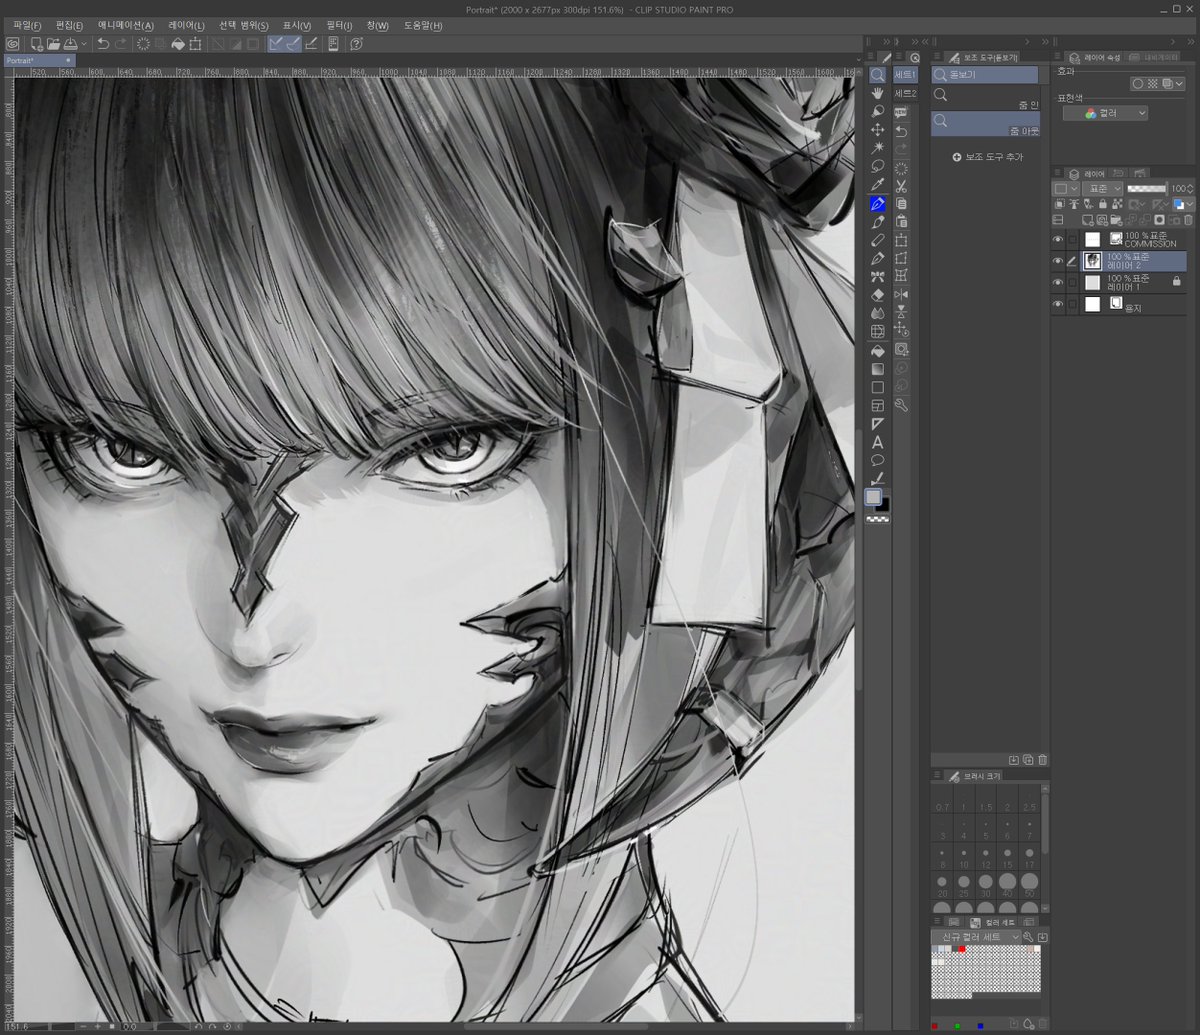Switch to 세트2 quick access tab
This screenshot has height=1035, width=1200.
(x=906, y=93)
